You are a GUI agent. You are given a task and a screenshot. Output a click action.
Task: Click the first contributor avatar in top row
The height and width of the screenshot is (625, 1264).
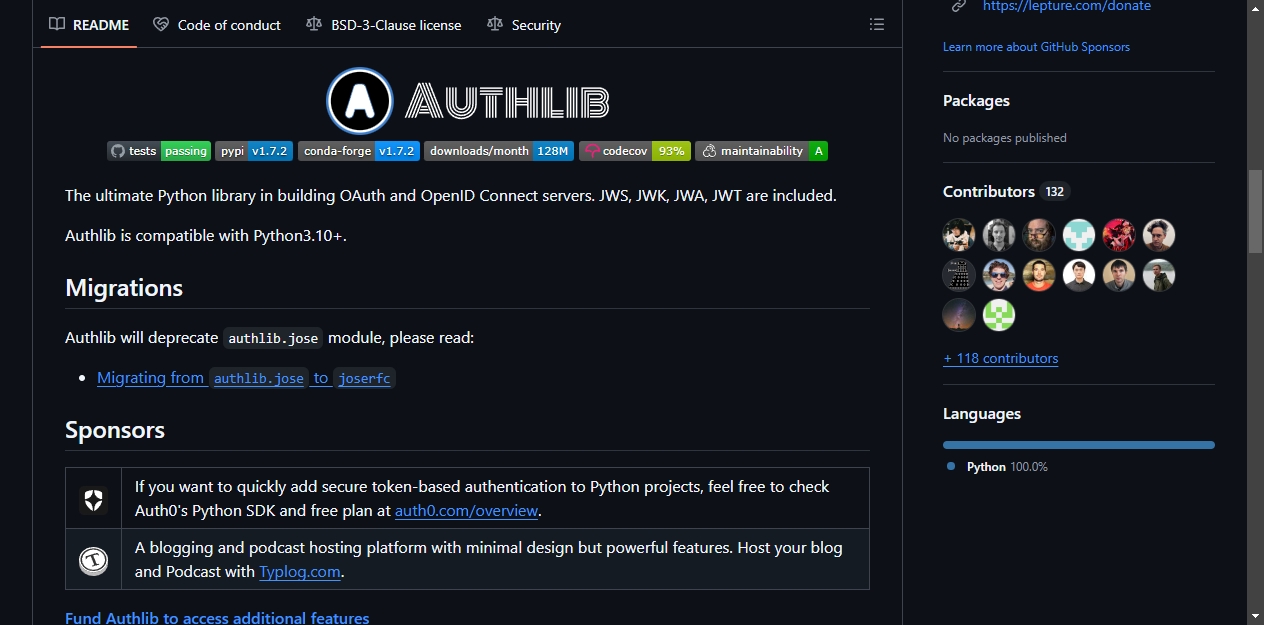coord(959,235)
